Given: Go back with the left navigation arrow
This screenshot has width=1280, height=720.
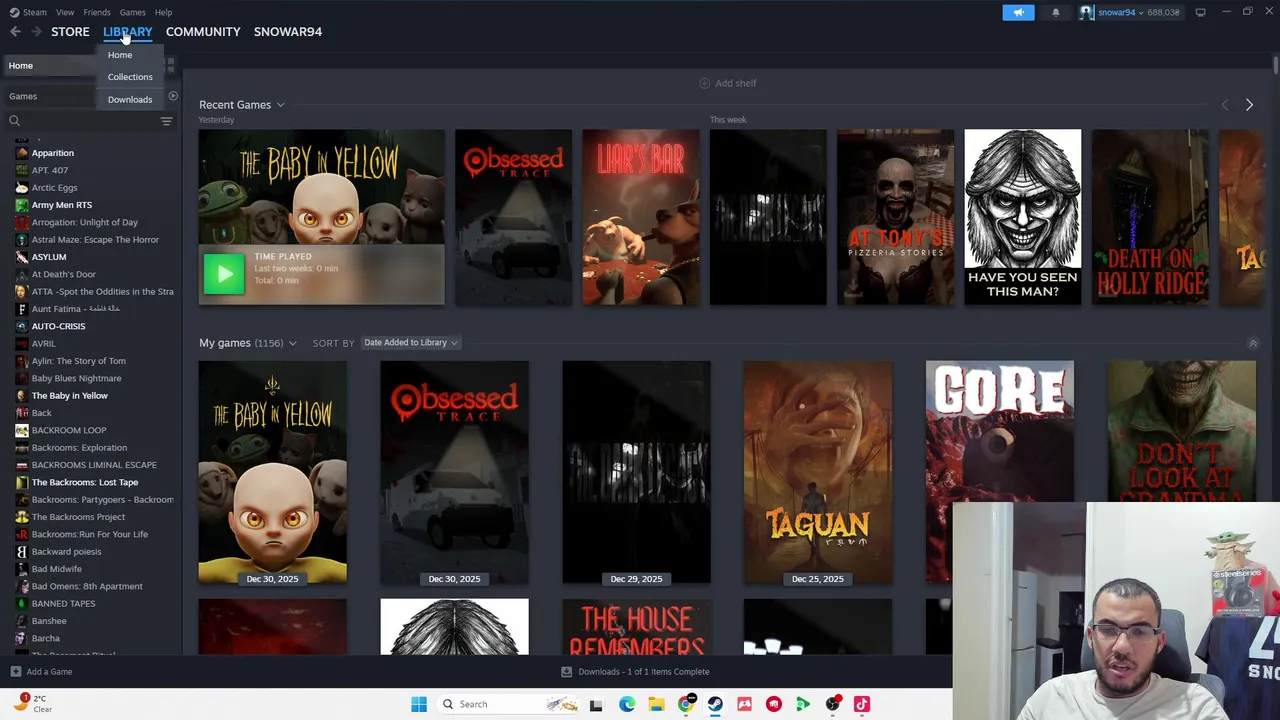Looking at the screenshot, I should (x=15, y=32).
